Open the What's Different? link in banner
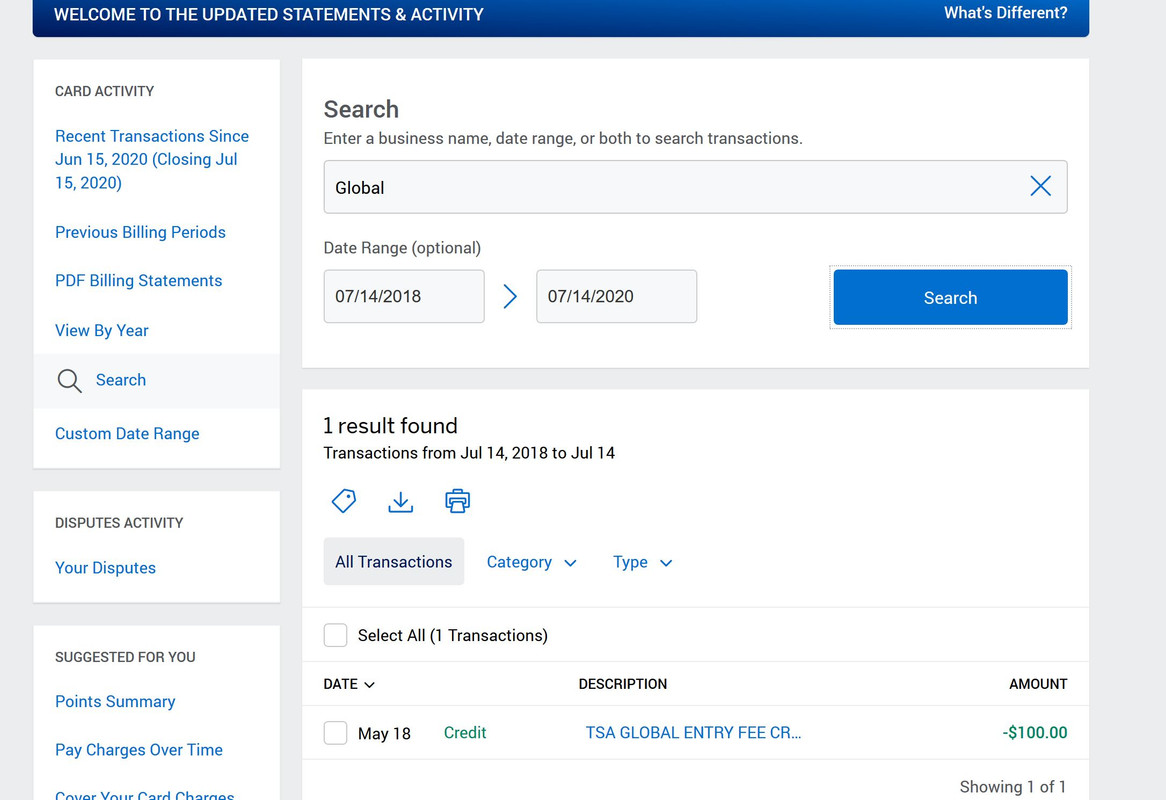Viewport: 1166px width, 800px height. (x=1005, y=13)
